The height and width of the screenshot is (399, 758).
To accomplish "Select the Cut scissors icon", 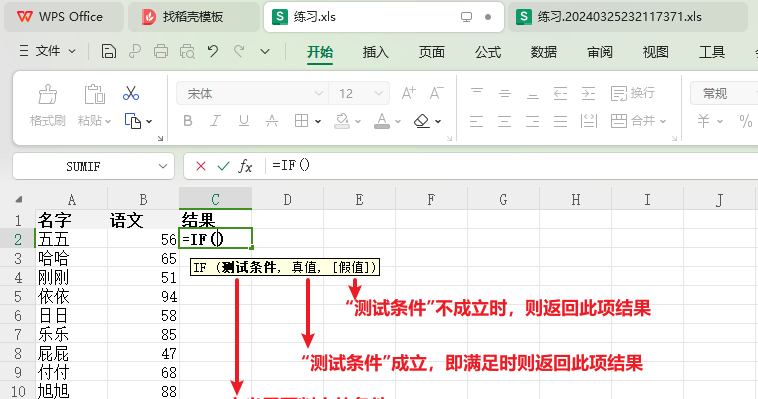I will coord(131,93).
